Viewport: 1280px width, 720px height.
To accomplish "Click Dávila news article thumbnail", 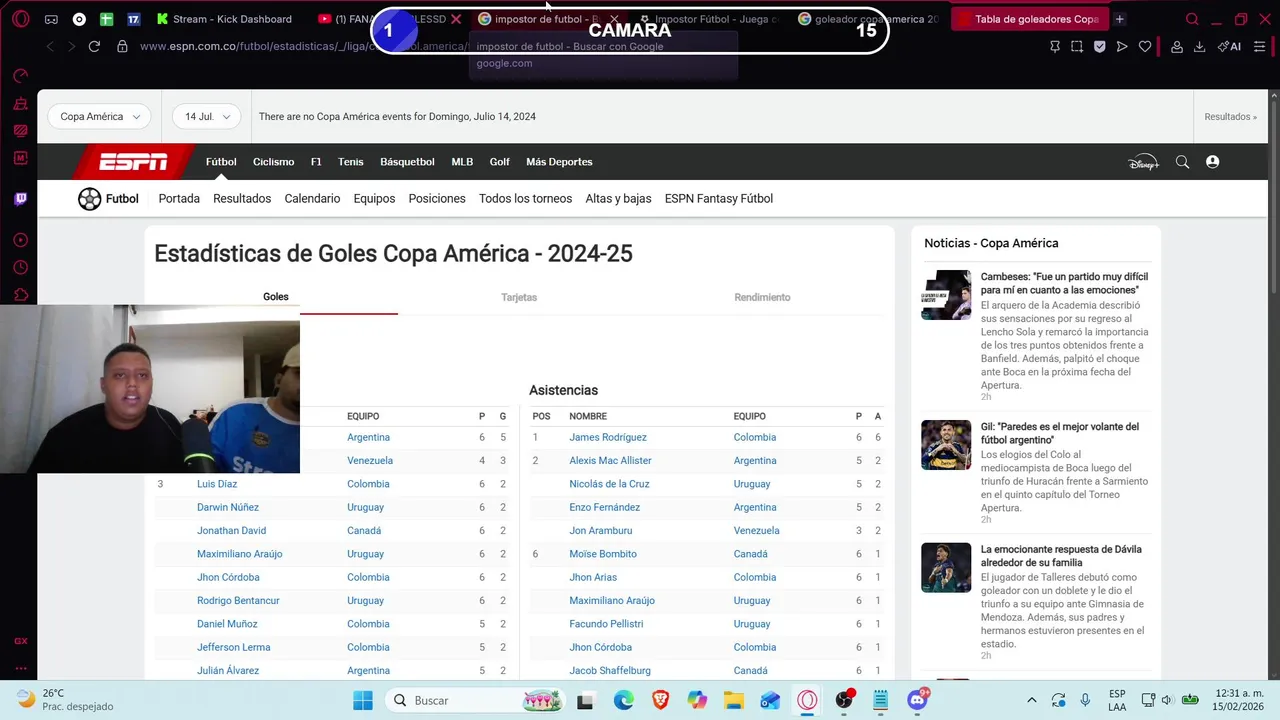I will tap(946, 567).
